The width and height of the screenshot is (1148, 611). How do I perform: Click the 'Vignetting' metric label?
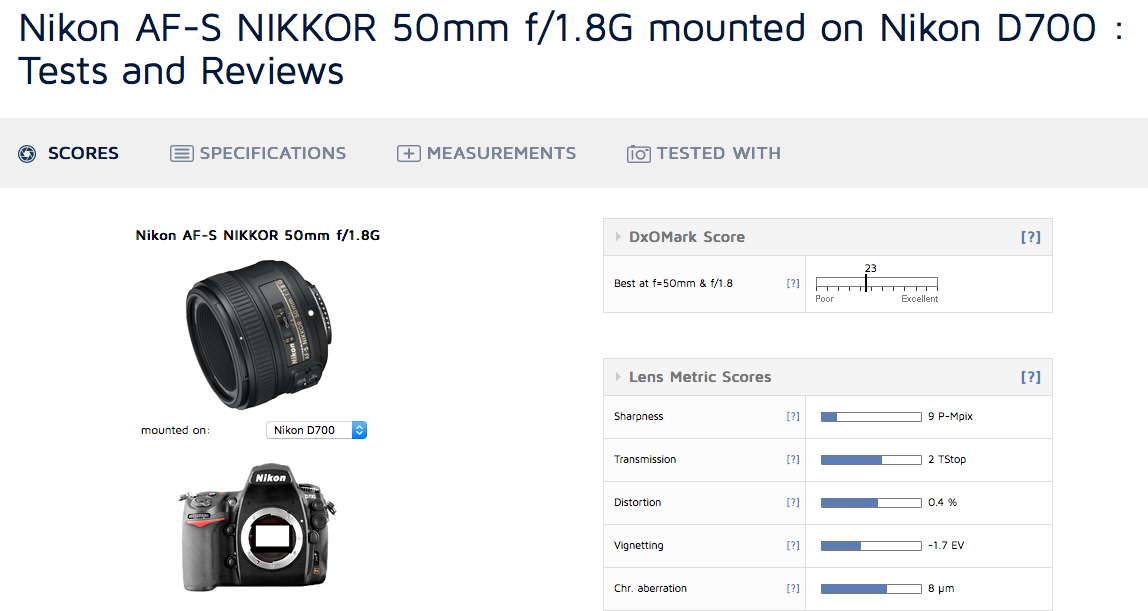638,546
